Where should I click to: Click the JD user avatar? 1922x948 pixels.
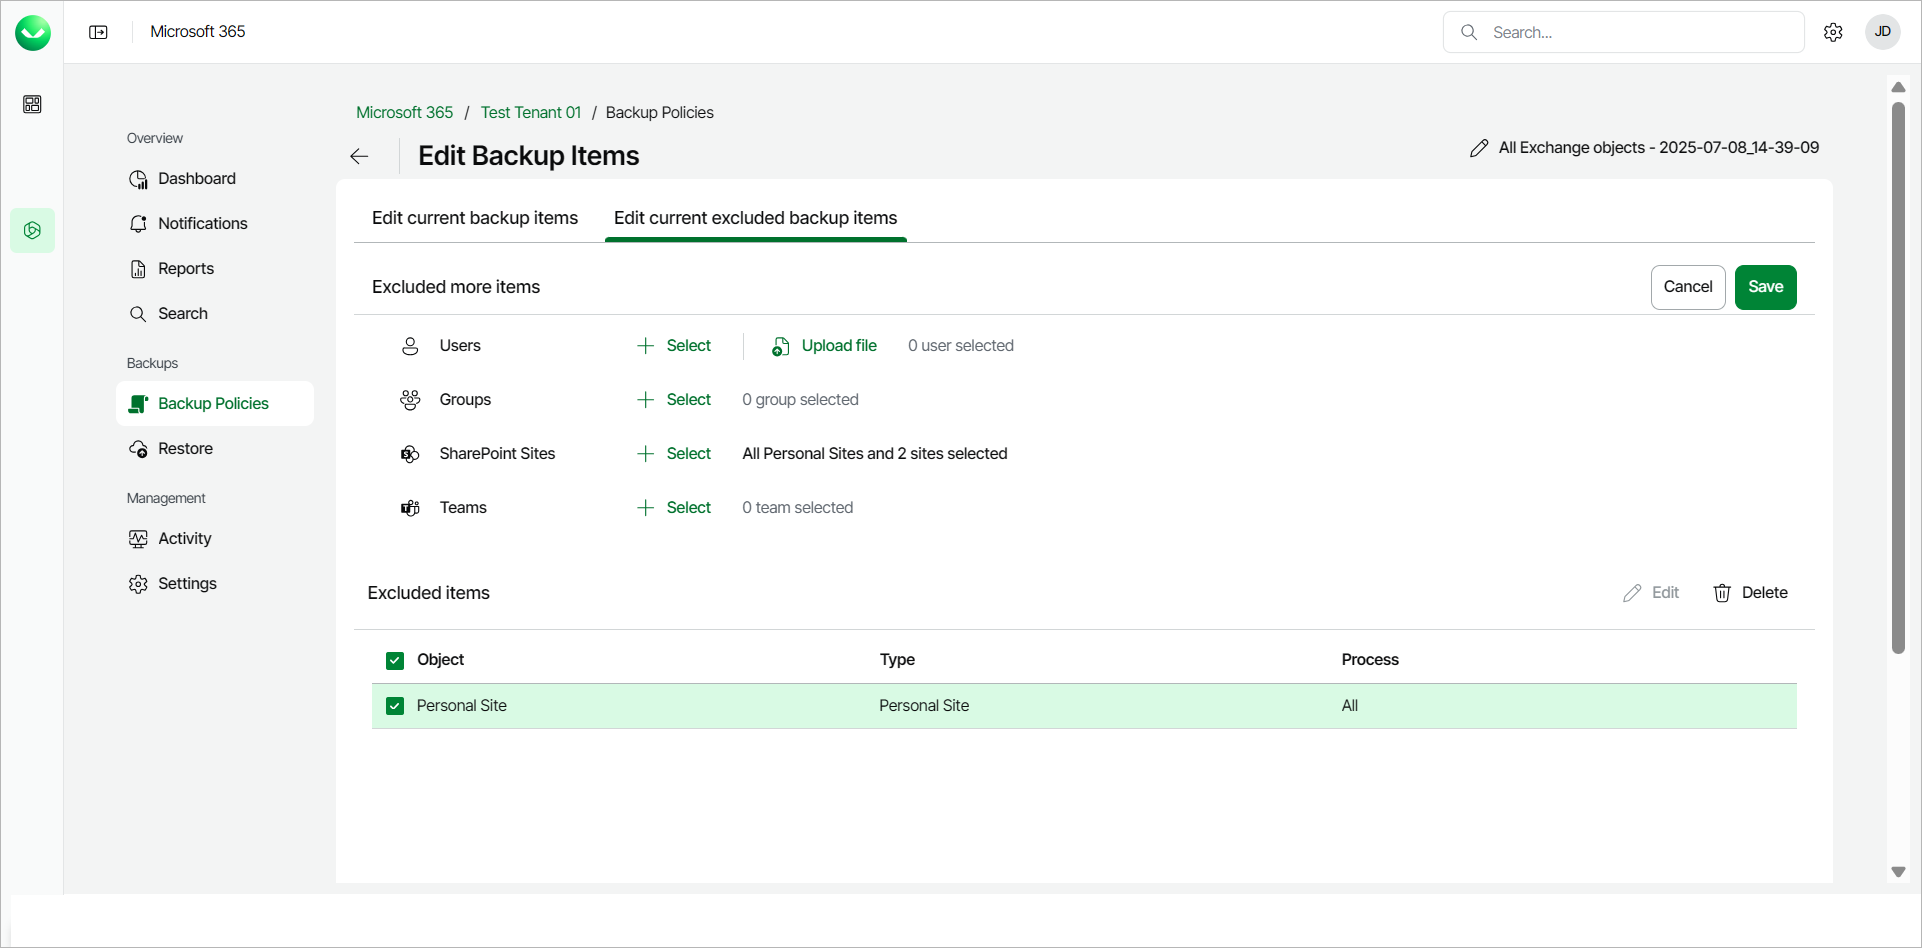pyautogui.click(x=1882, y=32)
